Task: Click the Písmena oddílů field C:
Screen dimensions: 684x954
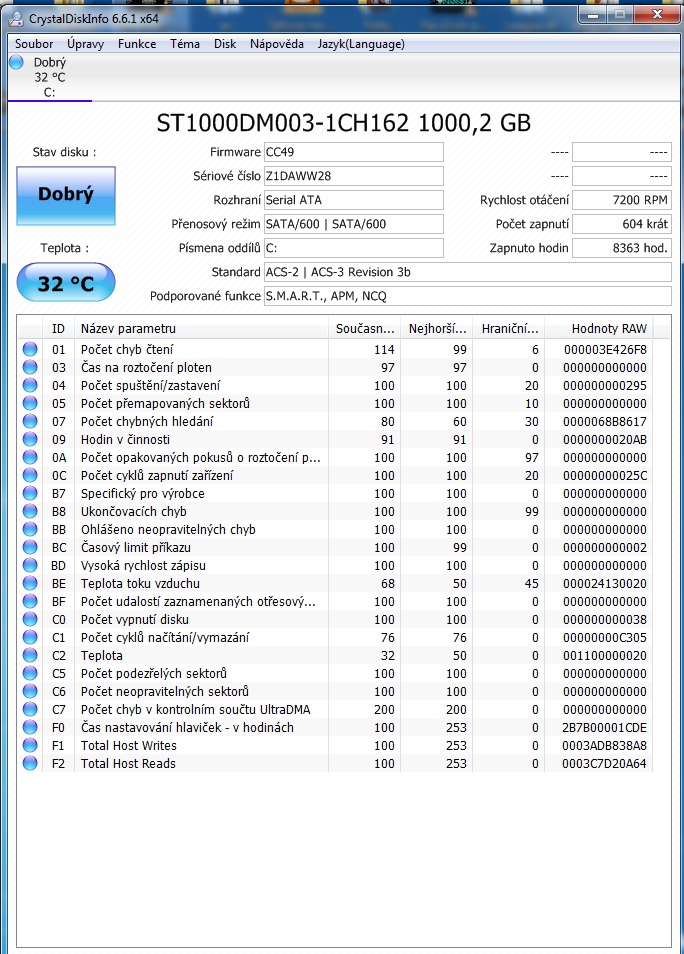Action: 354,248
